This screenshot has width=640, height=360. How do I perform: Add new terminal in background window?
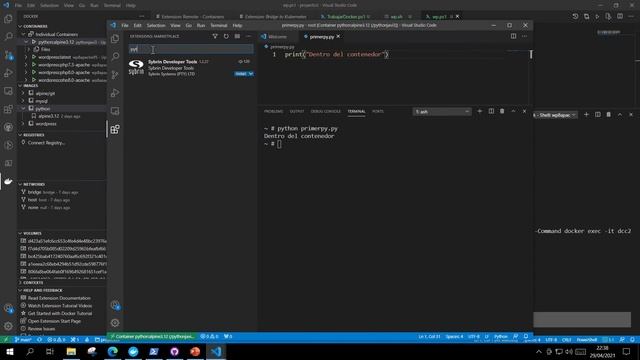tap(587, 115)
